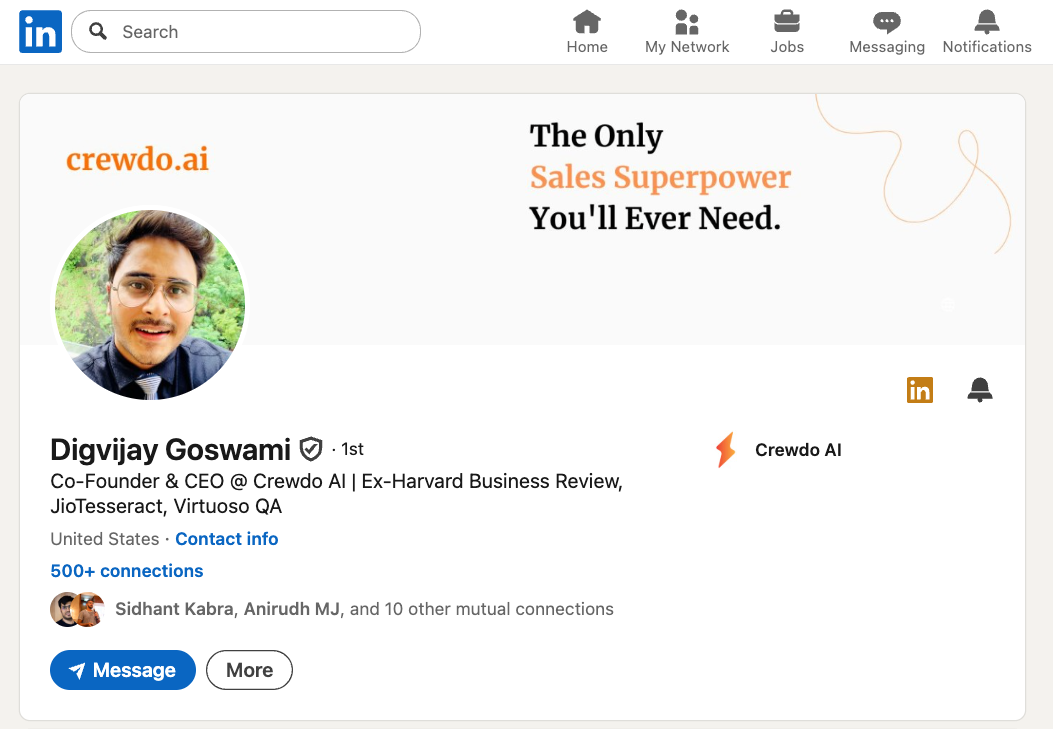
Task: Click the 1st degree connection label
Action: tap(352, 449)
